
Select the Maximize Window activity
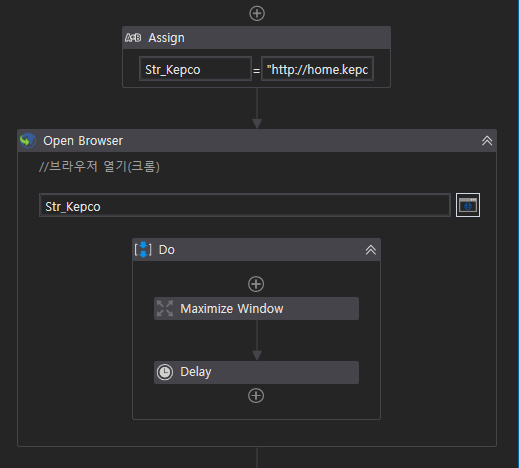(x=256, y=309)
